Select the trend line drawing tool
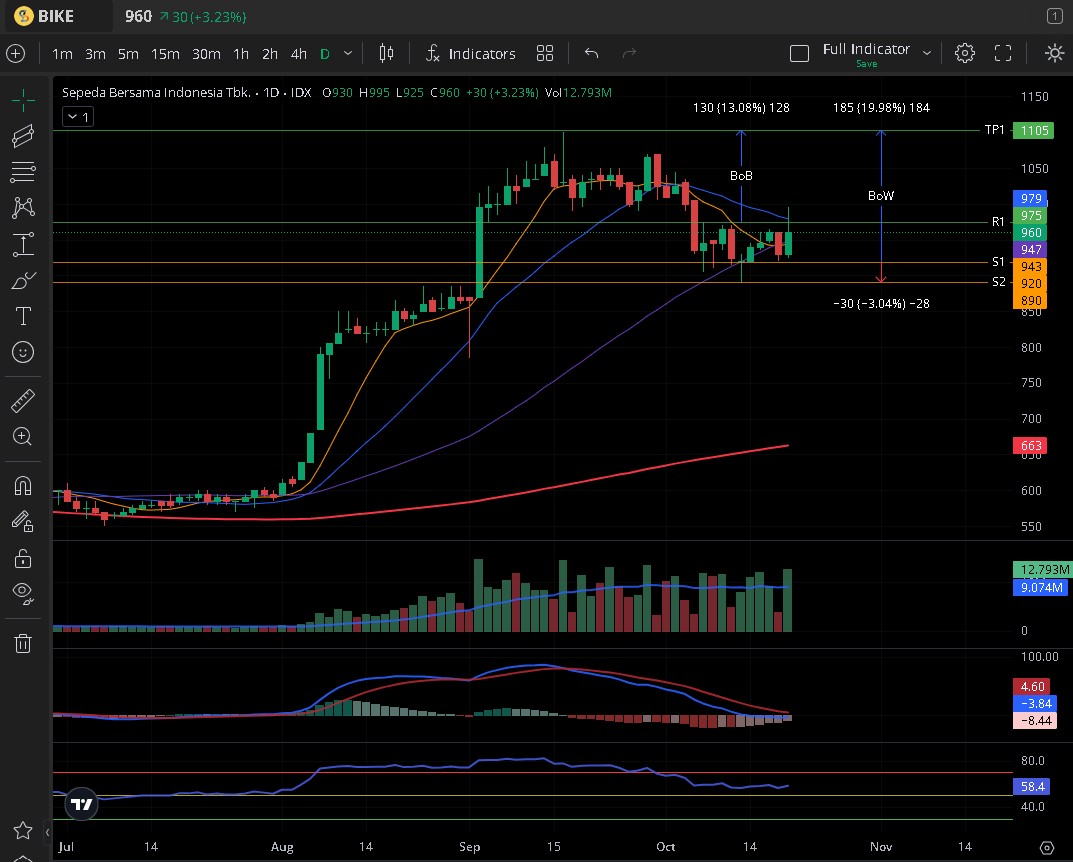 click(23, 136)
